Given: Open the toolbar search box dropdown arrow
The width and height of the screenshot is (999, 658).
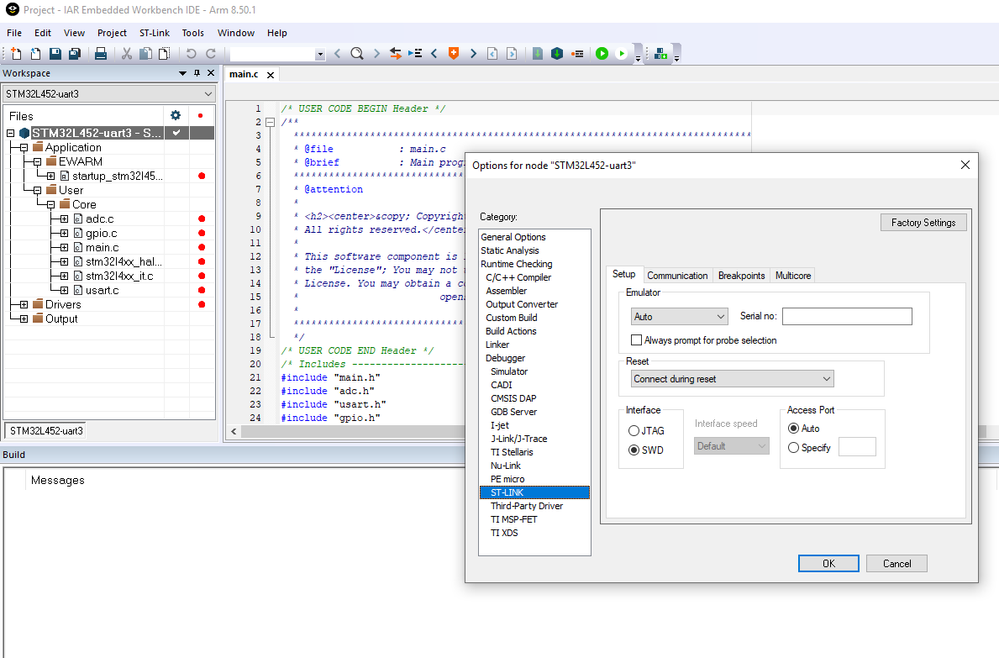Looking at the screenshot, I should (x=320, y=55).
